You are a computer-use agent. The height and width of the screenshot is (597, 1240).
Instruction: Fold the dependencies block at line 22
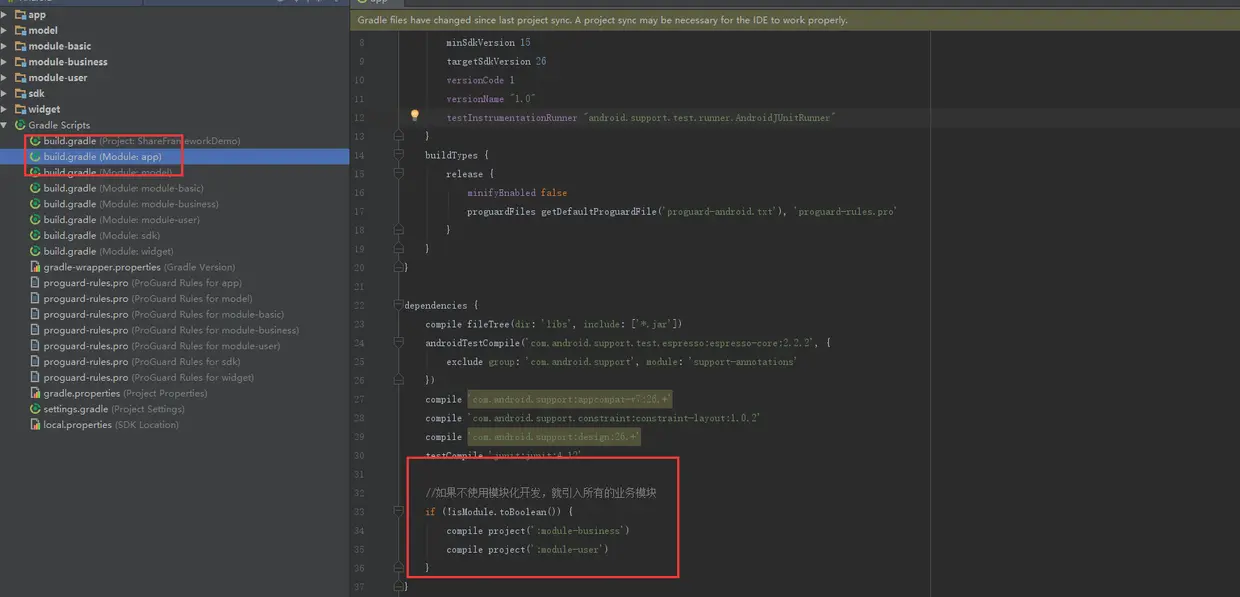pyautogui.click(x=399, y=305)
